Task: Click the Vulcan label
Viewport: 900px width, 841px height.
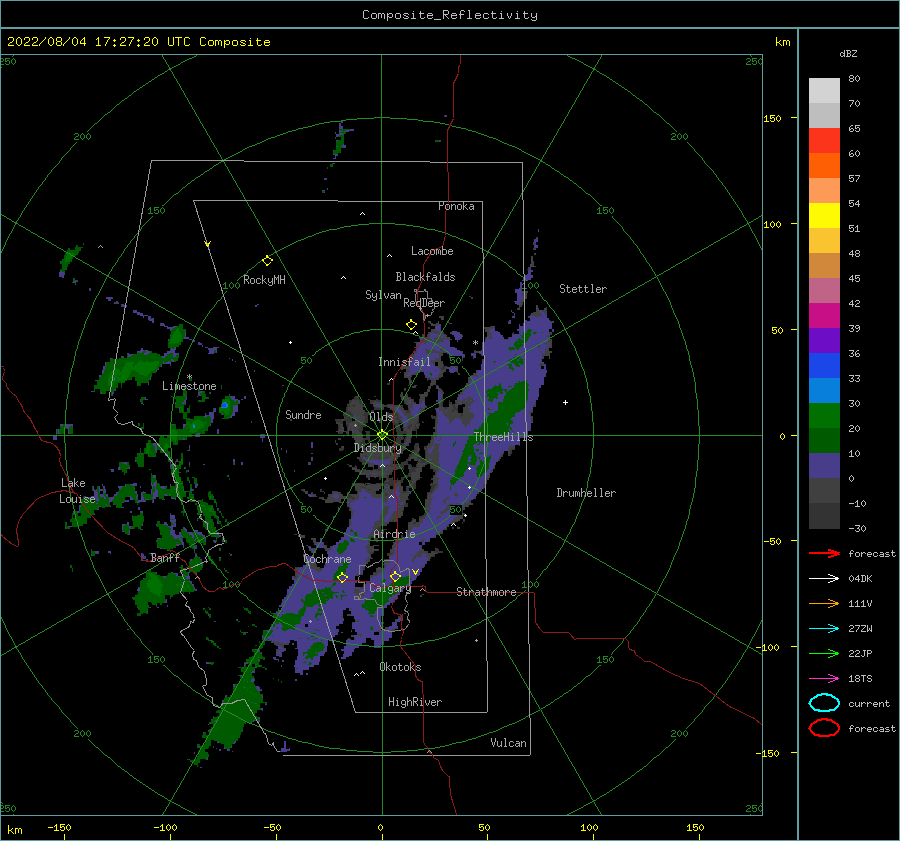Action: click(508, 743)
